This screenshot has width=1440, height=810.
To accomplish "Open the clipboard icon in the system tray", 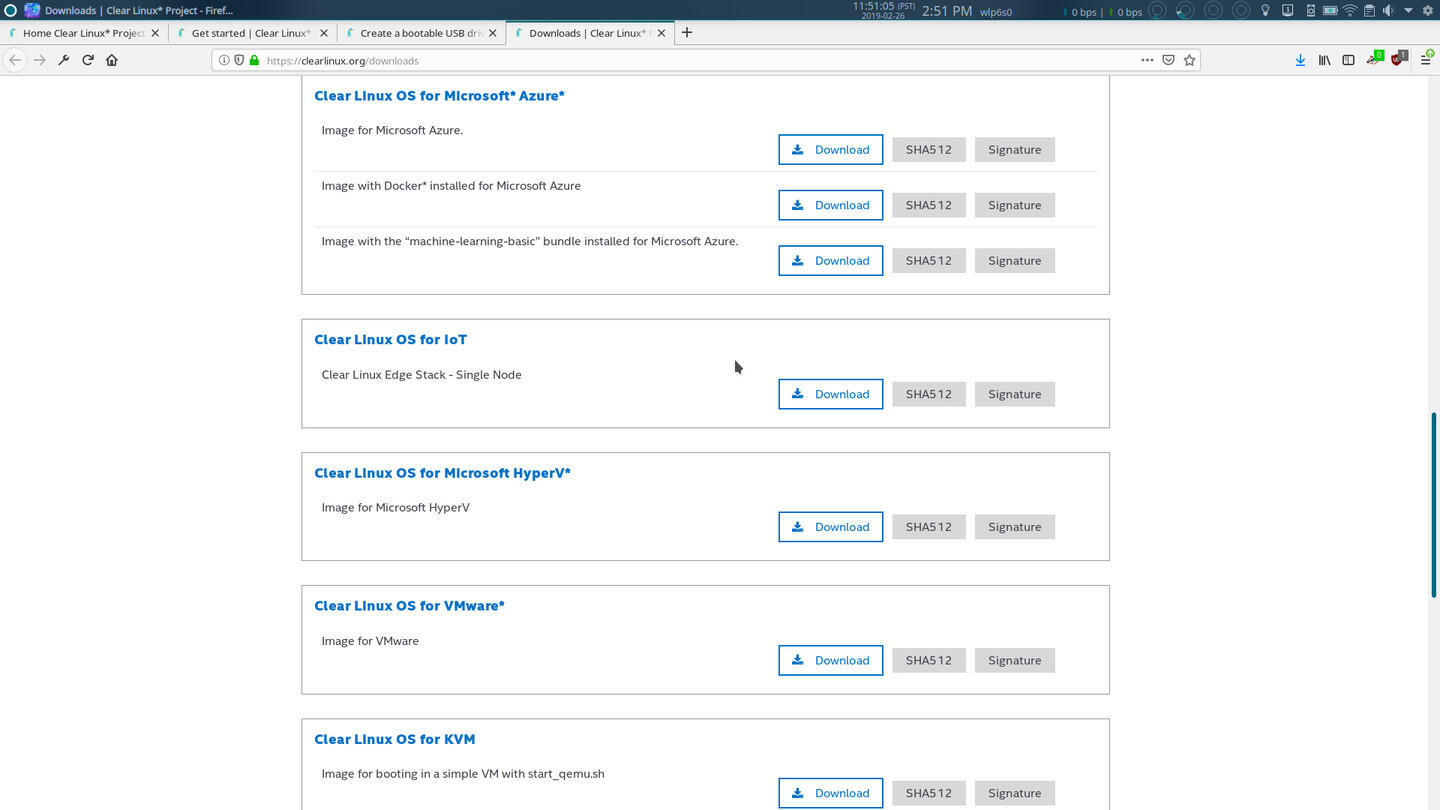I will [x=1369, y=11].
